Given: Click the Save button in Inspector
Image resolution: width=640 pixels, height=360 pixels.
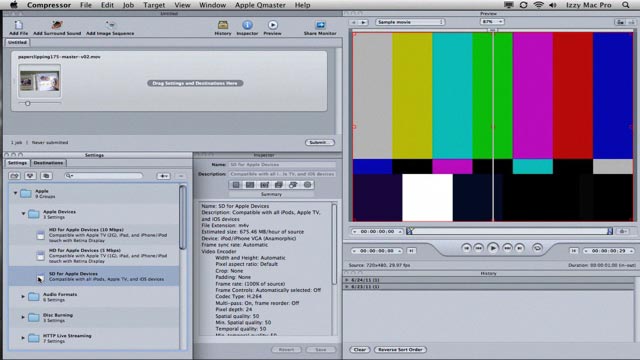Looking at the screenshot, I should [x=321, y=350].
